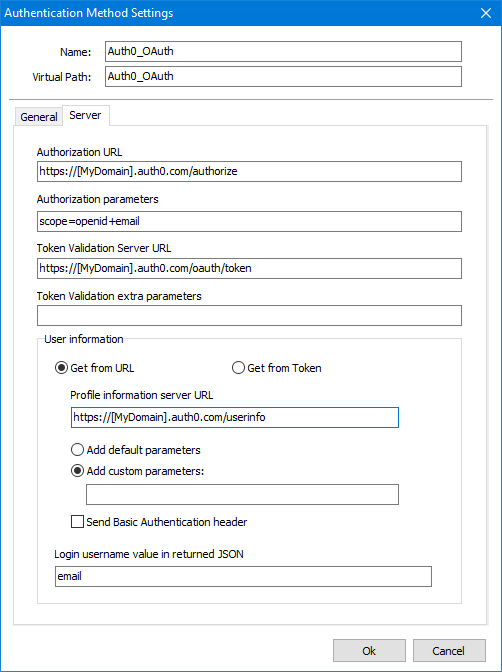Switch to the General tab
Image resolution: width=502 pixels, height=672 pixels.
coord(39,117)
